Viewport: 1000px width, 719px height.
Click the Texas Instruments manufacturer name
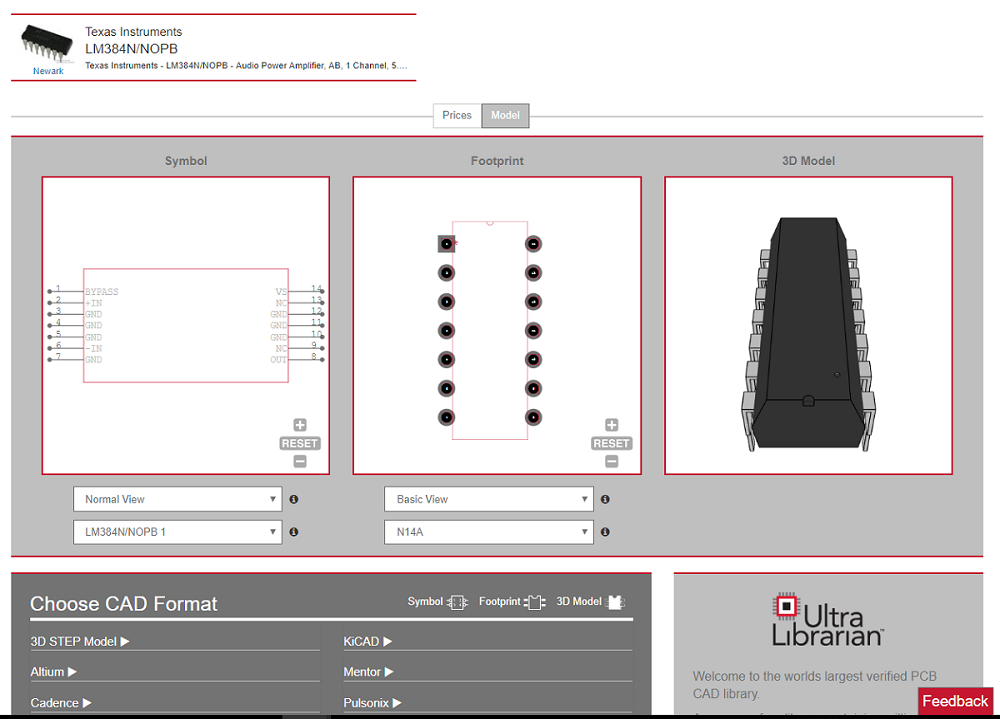[134, 32]
